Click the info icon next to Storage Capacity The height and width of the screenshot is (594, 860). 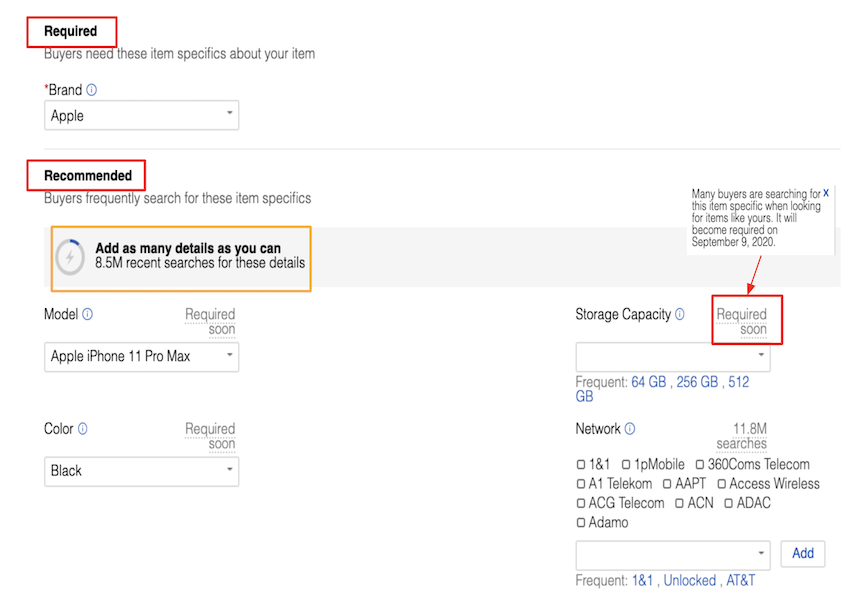pos(680,314)
